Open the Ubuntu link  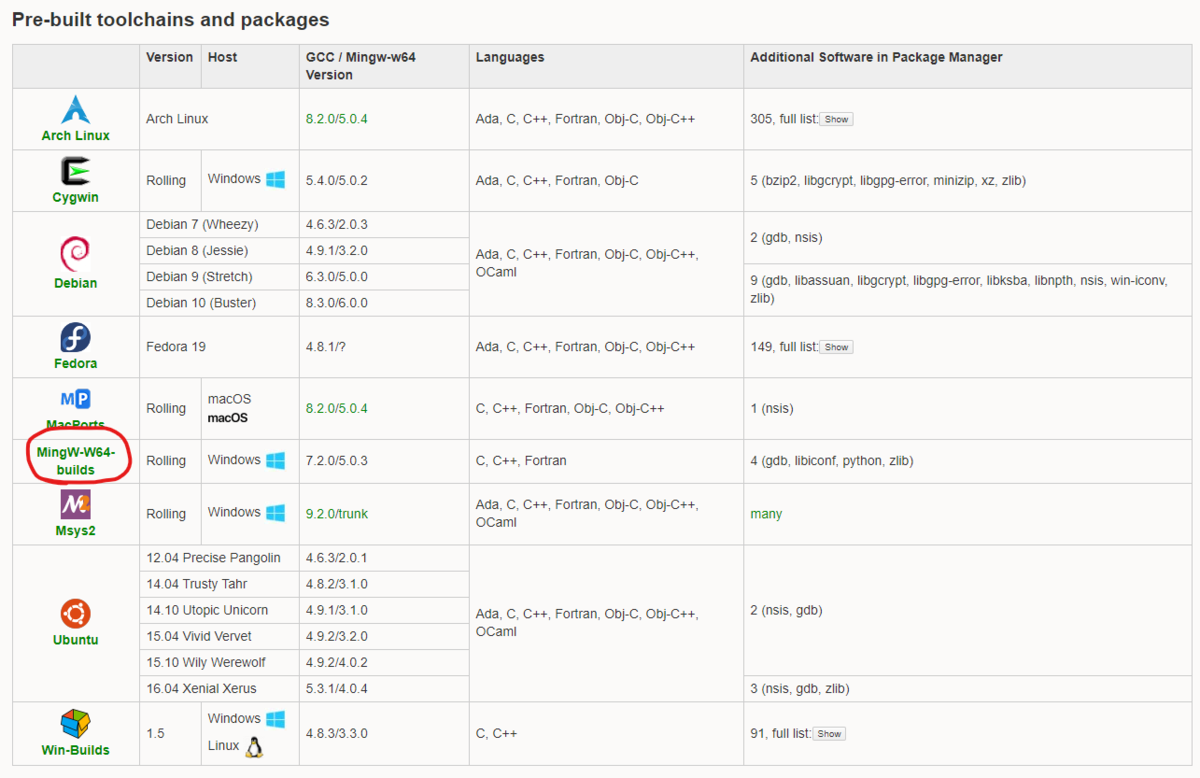pos(76,639)
